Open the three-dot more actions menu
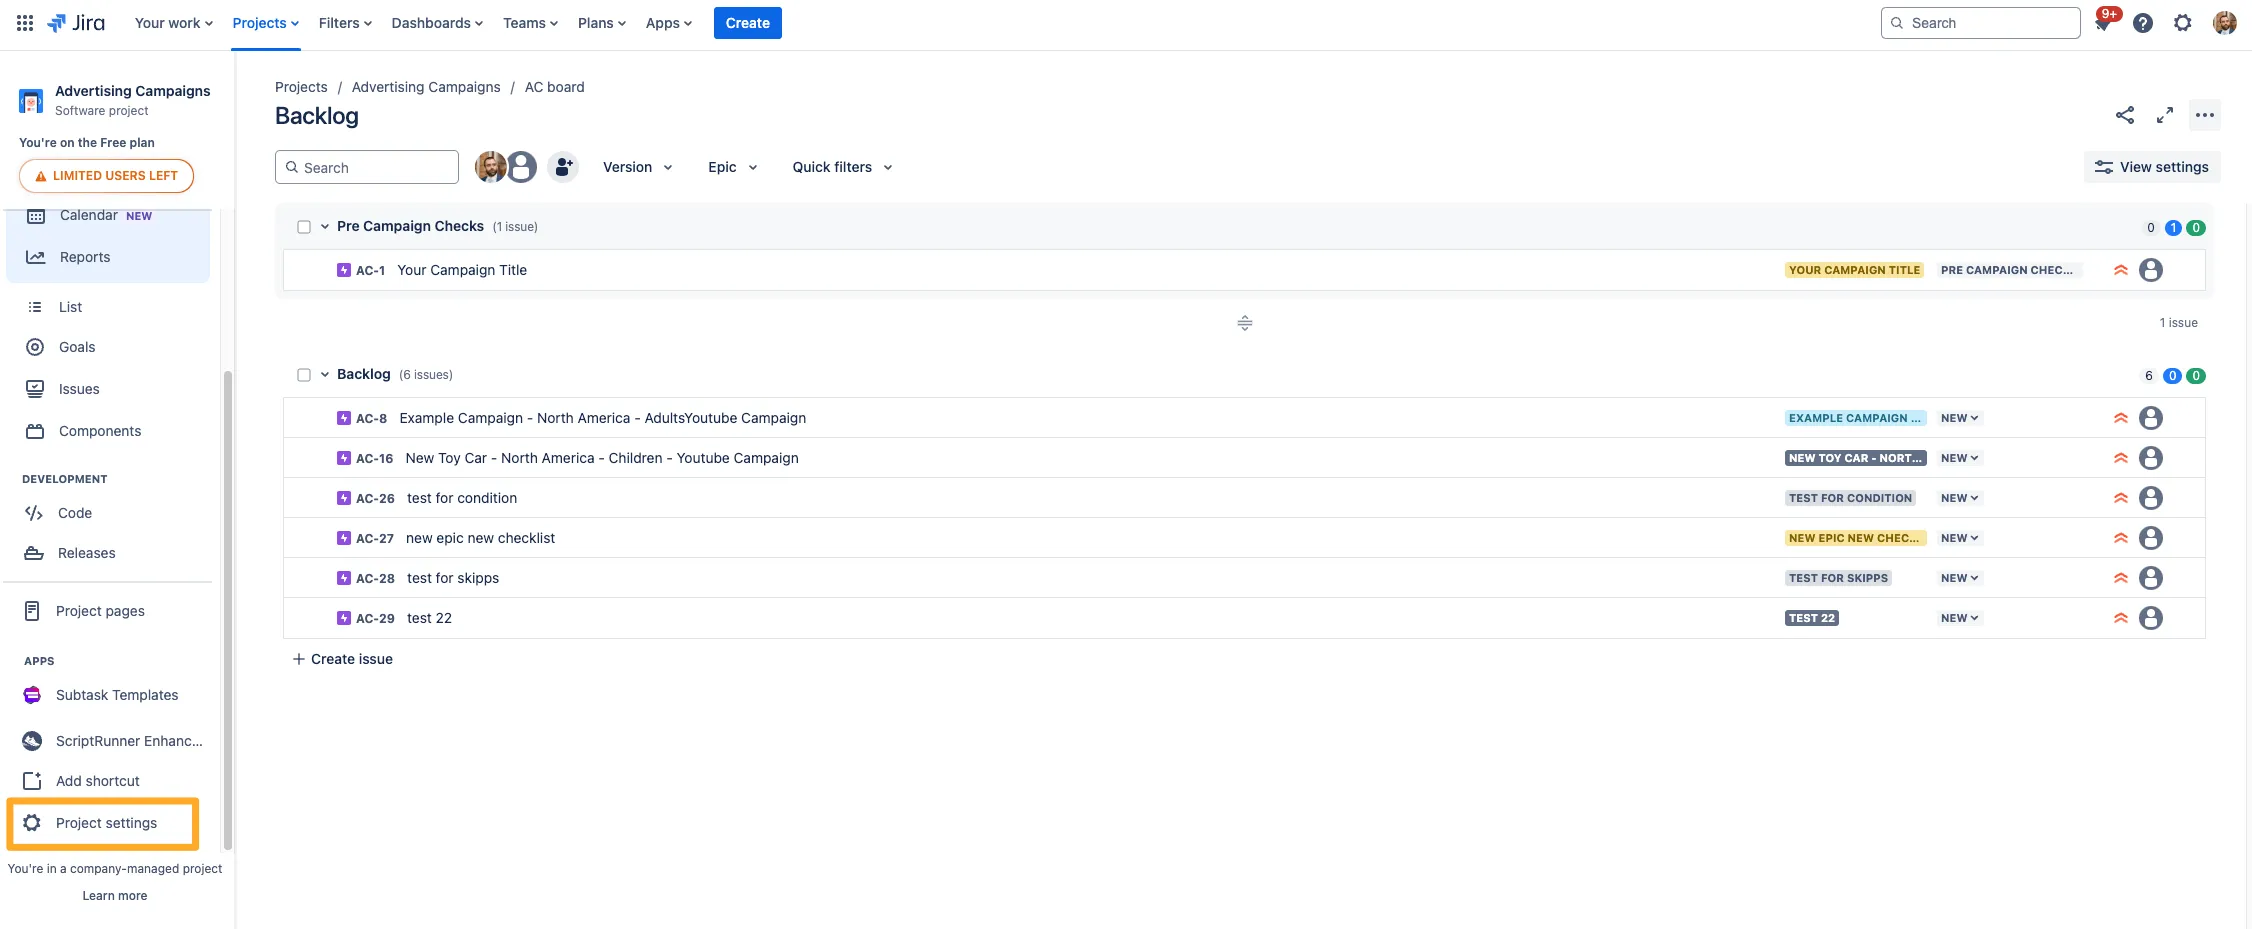This screenshot has width=2252, height=929. pos(2204,115)
